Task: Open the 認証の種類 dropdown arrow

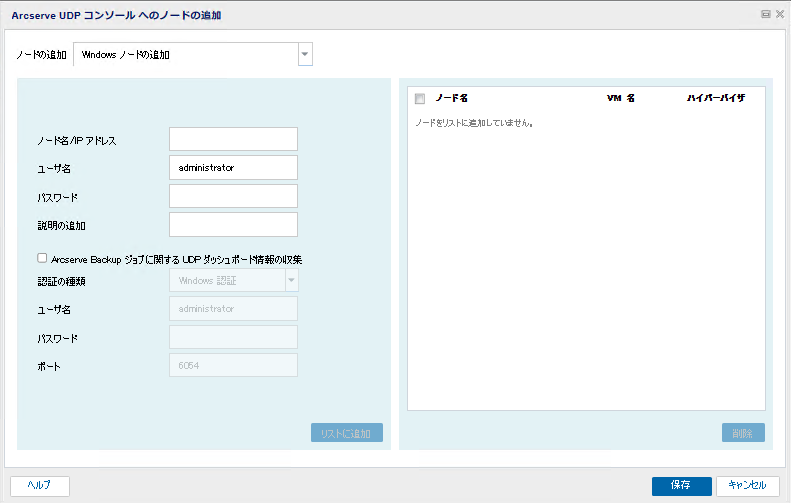Action: 292,281
